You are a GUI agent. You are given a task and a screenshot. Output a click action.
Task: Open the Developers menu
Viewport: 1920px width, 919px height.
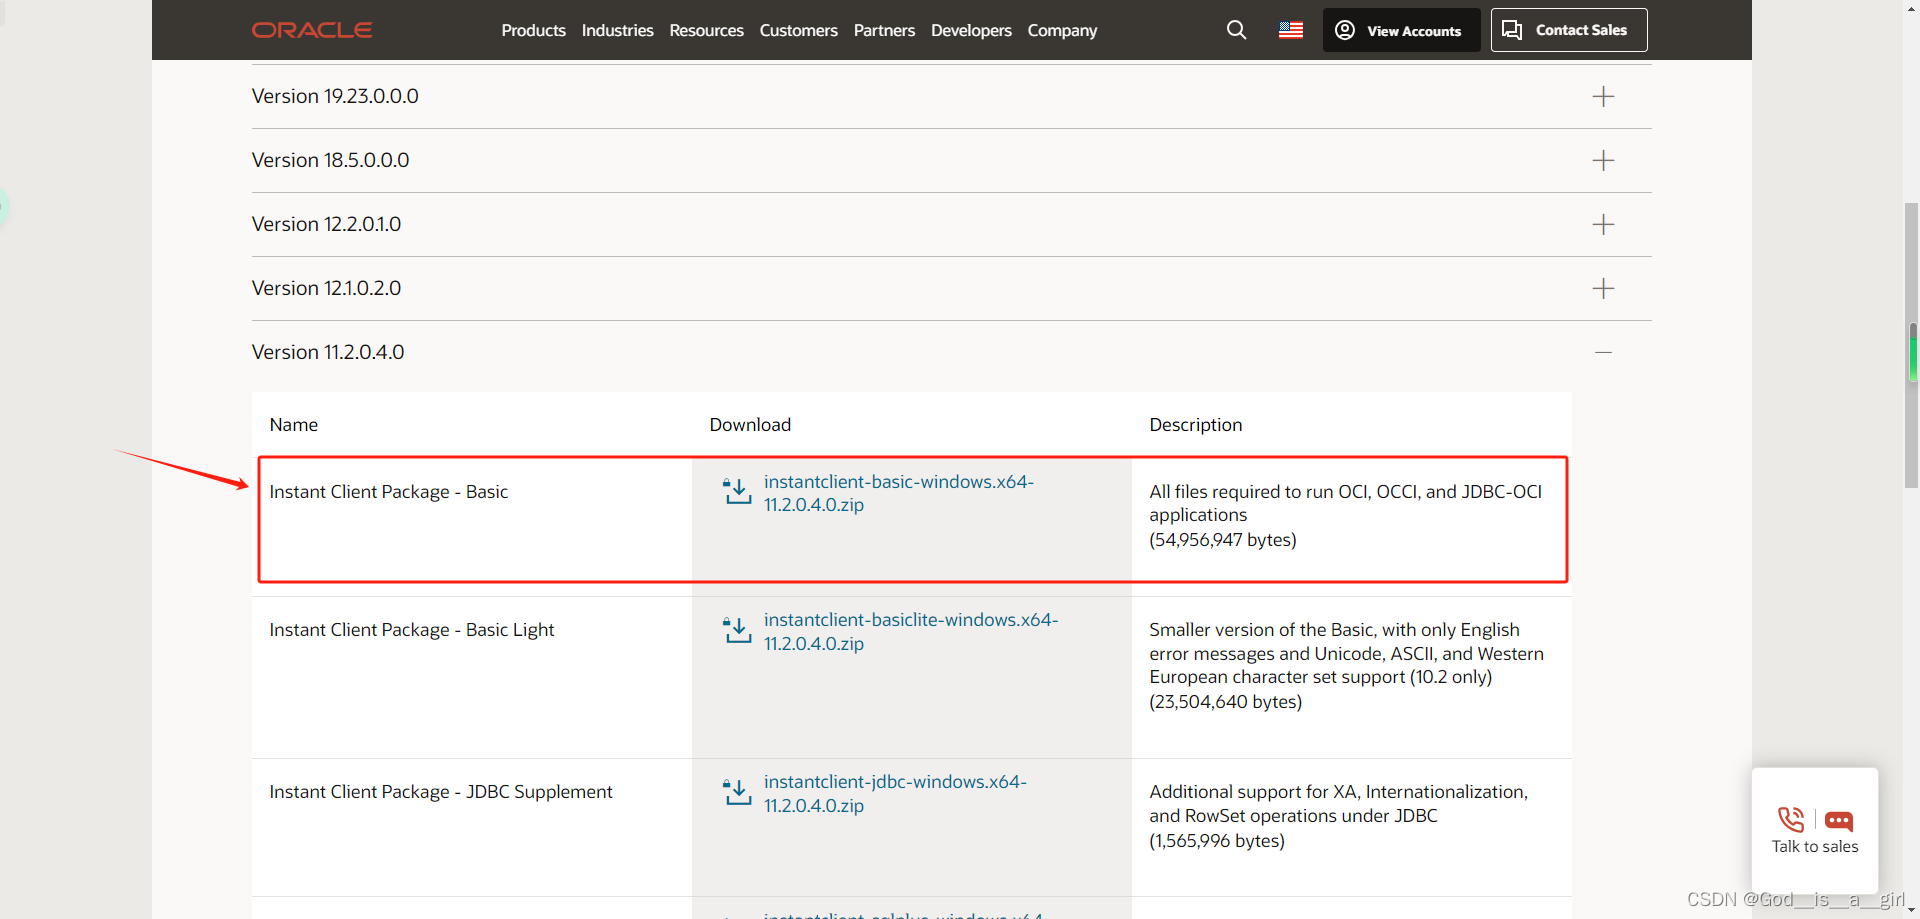coord(971,30)
